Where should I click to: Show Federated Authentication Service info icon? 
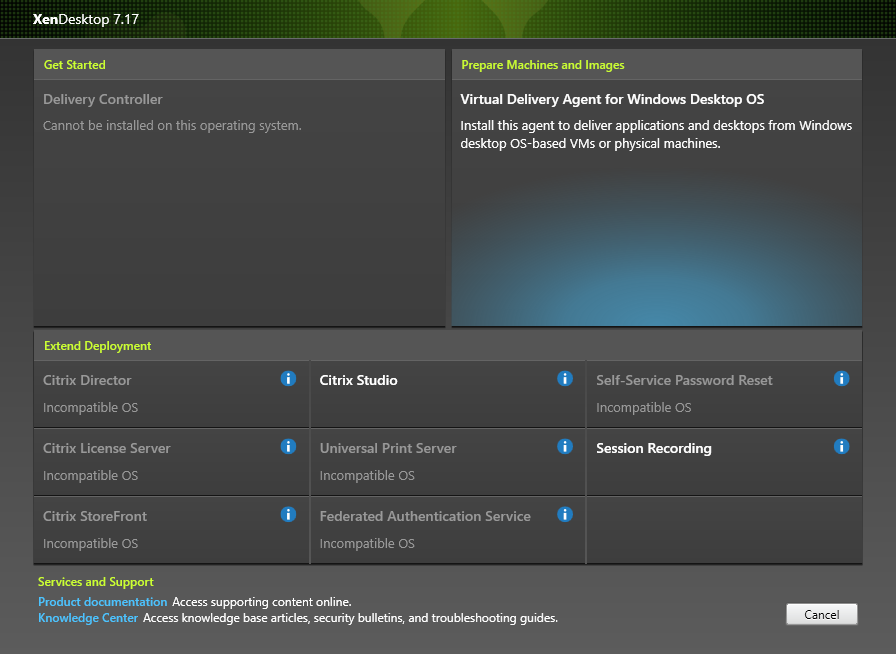[x=565, y=515]
